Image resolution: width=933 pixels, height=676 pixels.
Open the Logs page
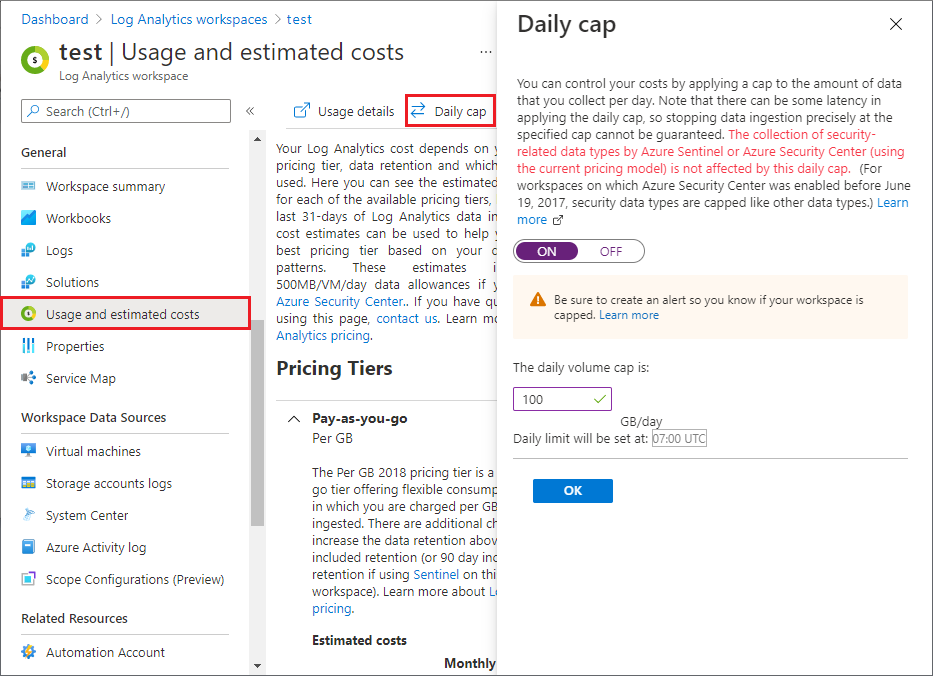[64, 250]
